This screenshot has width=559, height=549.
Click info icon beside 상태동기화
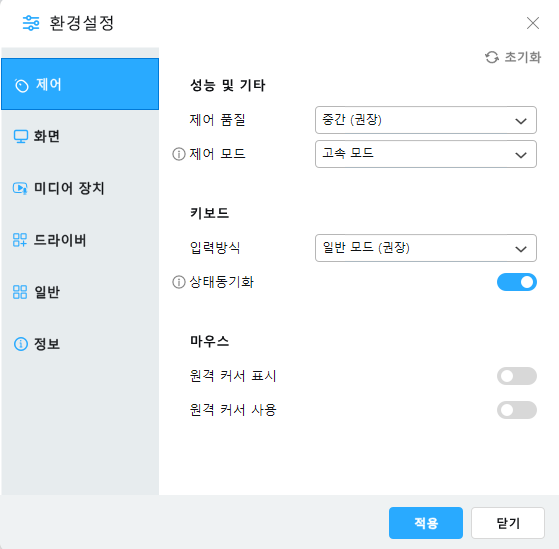point(179,282)
